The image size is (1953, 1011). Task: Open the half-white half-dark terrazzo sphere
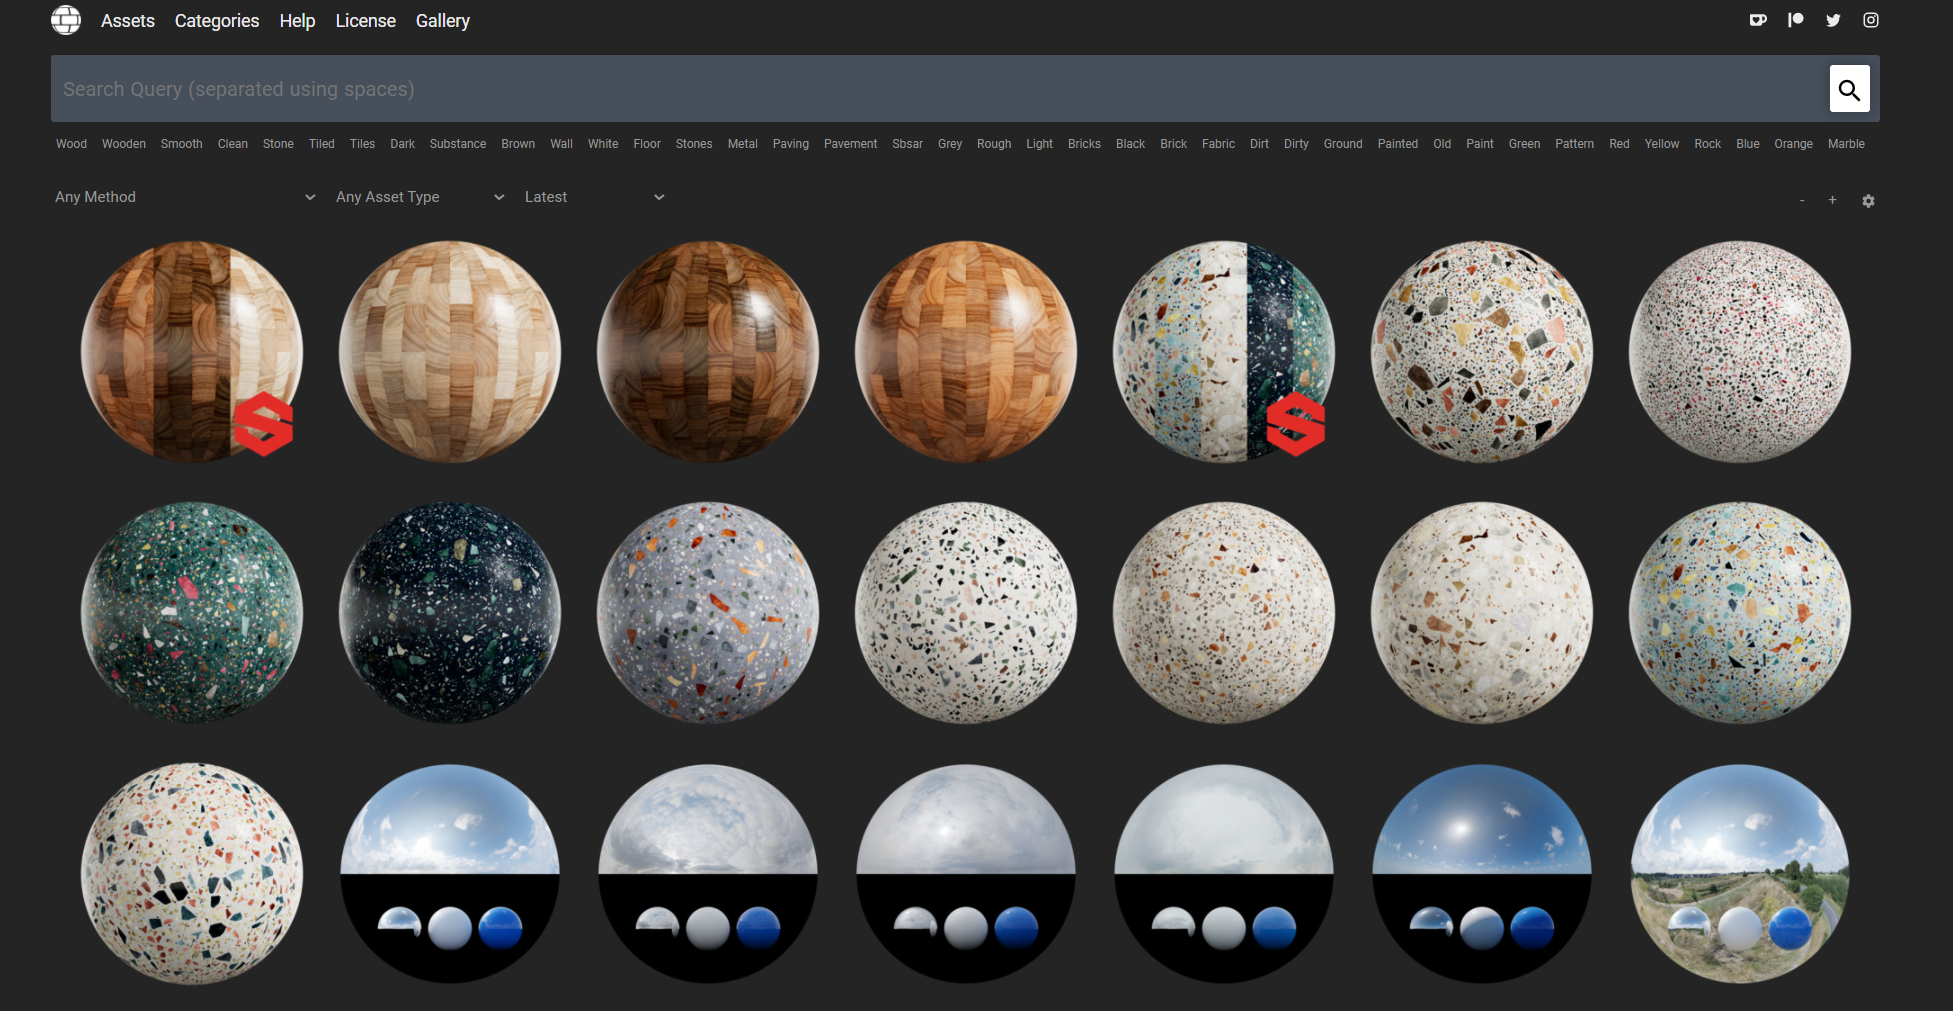(x=1224, y=352)
